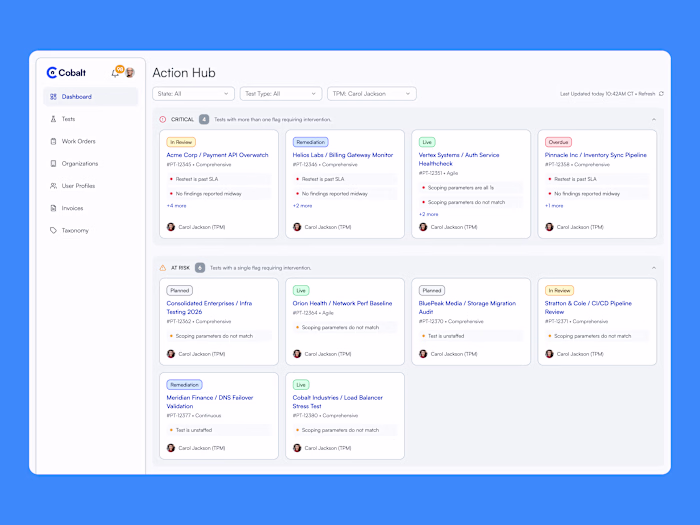
Task: Expand +4 more on Acme Corp card
Action: coord(176,206)
